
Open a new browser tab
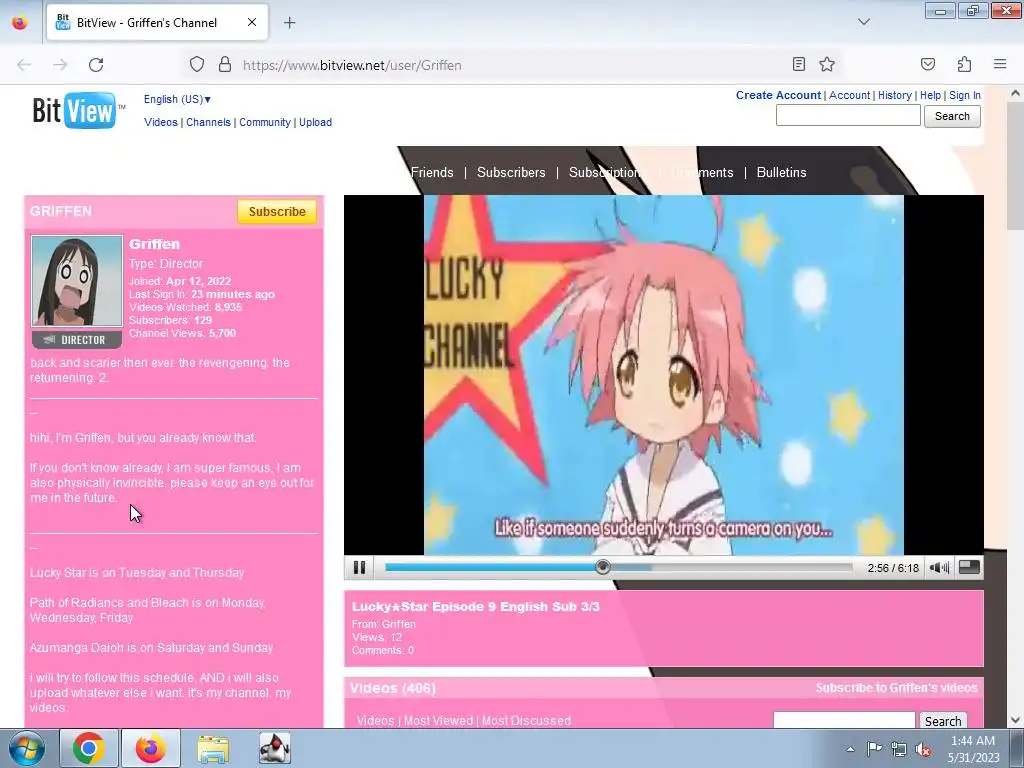click(289, 22)
